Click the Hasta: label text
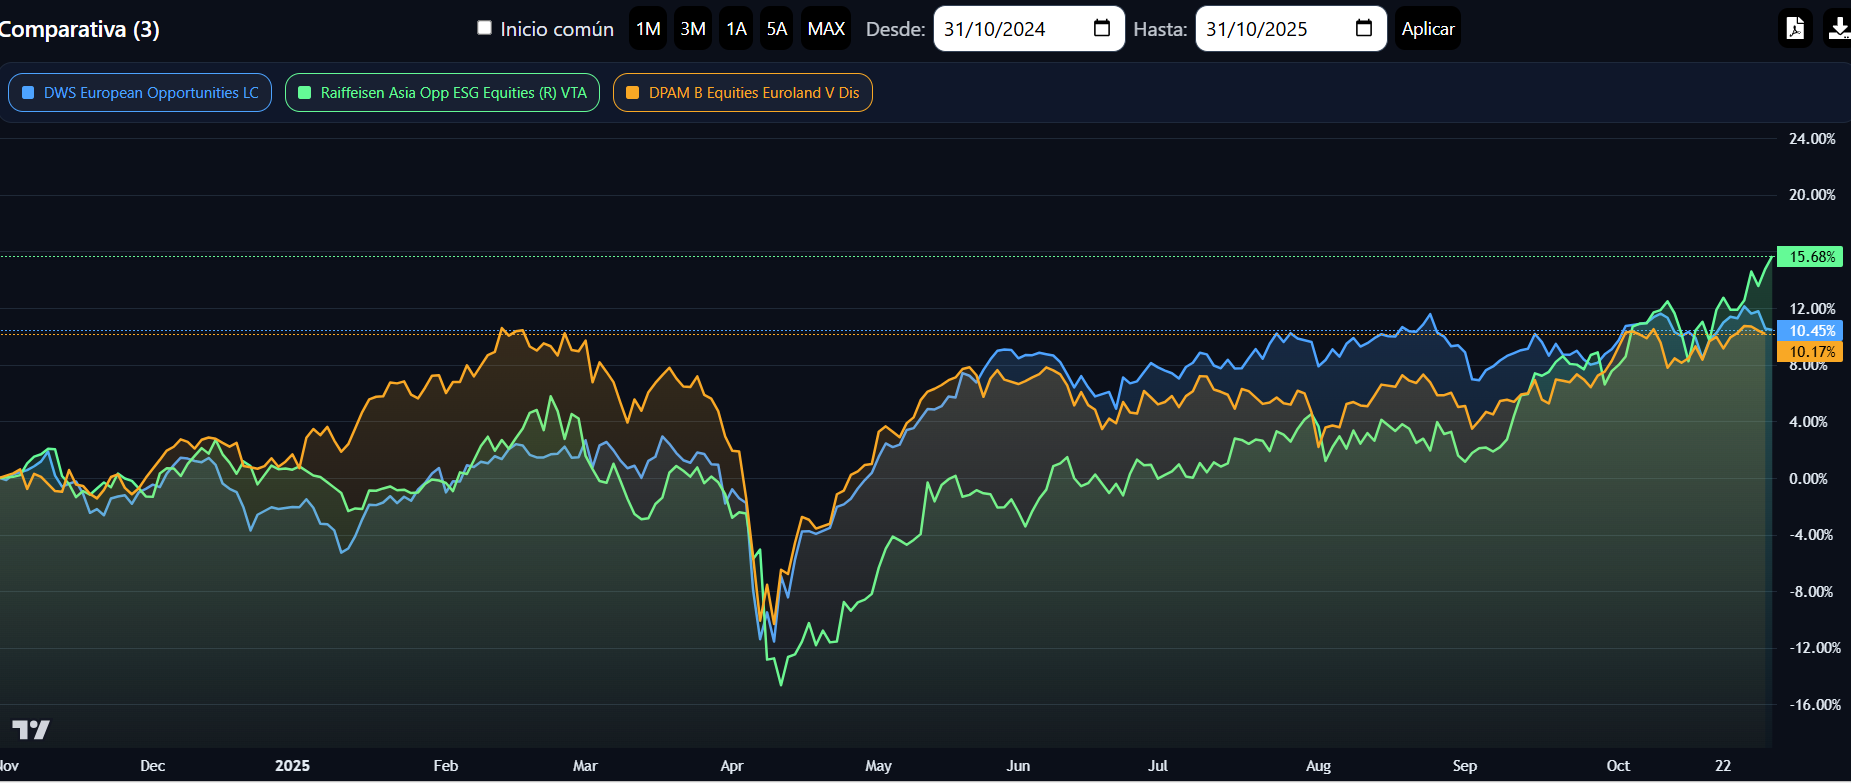Image resolution: width=1851 pixels, height=783 pixels. pyautogui.click(x=1160, y=29)
